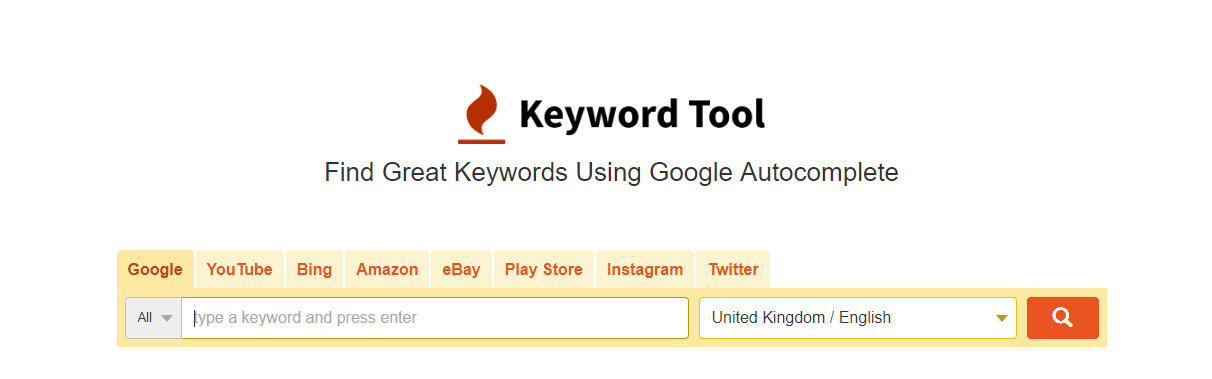1212x379 pixels.
Task: Click the Keyword Tool logo text
Action: click(x=642, y=114)
